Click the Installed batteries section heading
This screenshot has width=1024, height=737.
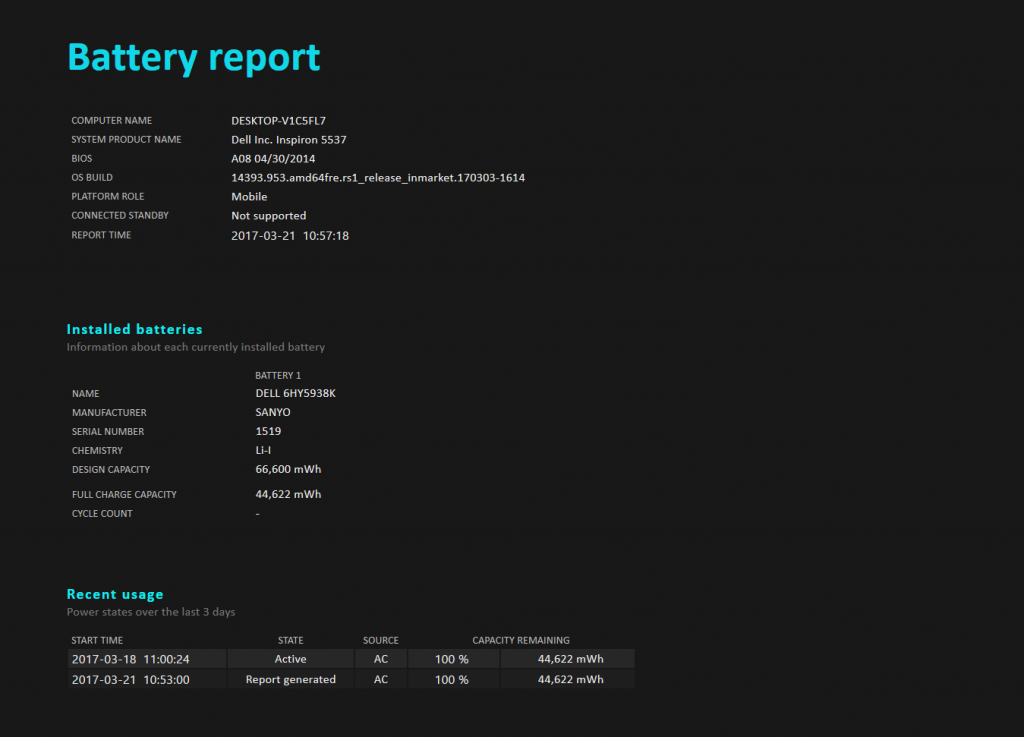134,329
